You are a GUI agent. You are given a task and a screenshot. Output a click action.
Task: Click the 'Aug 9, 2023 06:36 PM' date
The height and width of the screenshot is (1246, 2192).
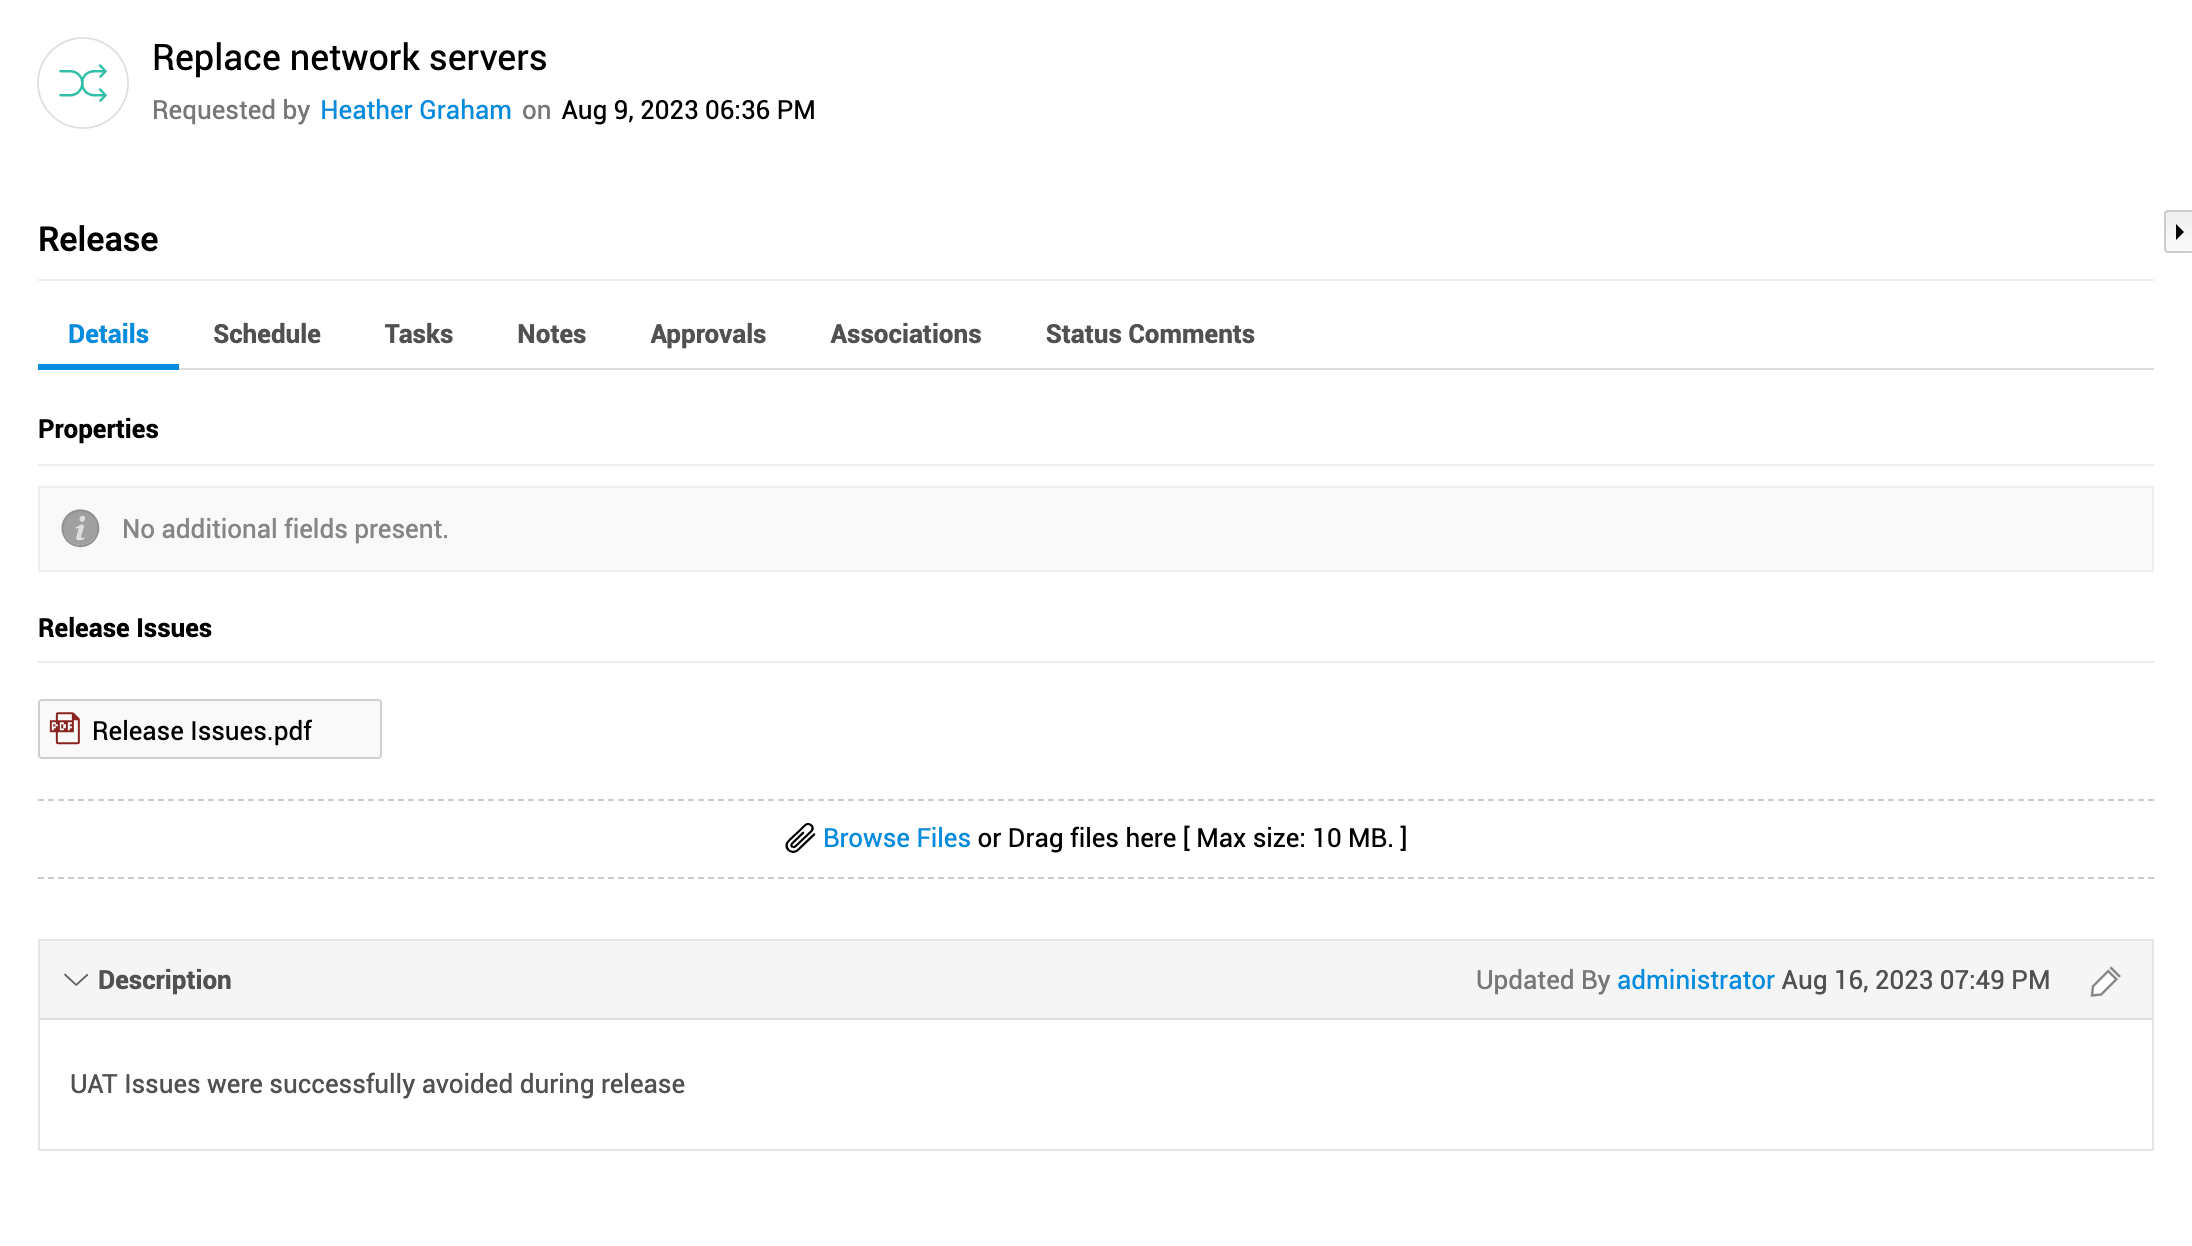click(x=689, y=110)
